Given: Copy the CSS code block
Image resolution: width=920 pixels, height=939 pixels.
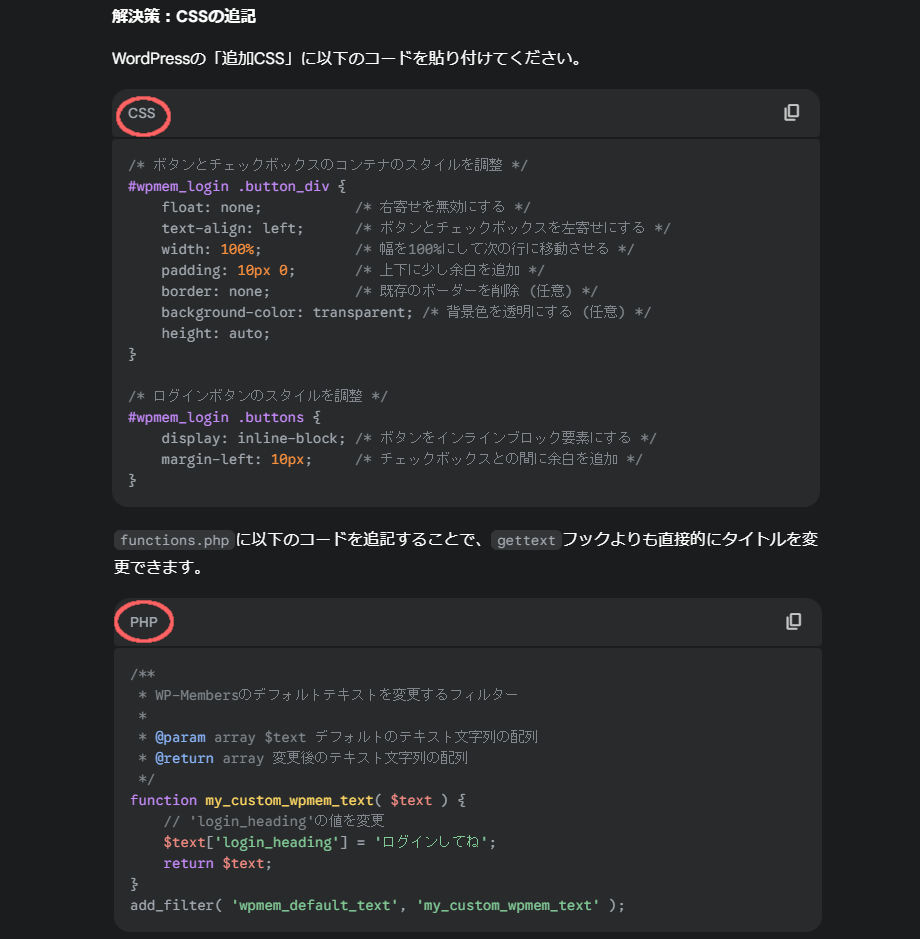Looking at the screenshot, I should pos(791,113).
